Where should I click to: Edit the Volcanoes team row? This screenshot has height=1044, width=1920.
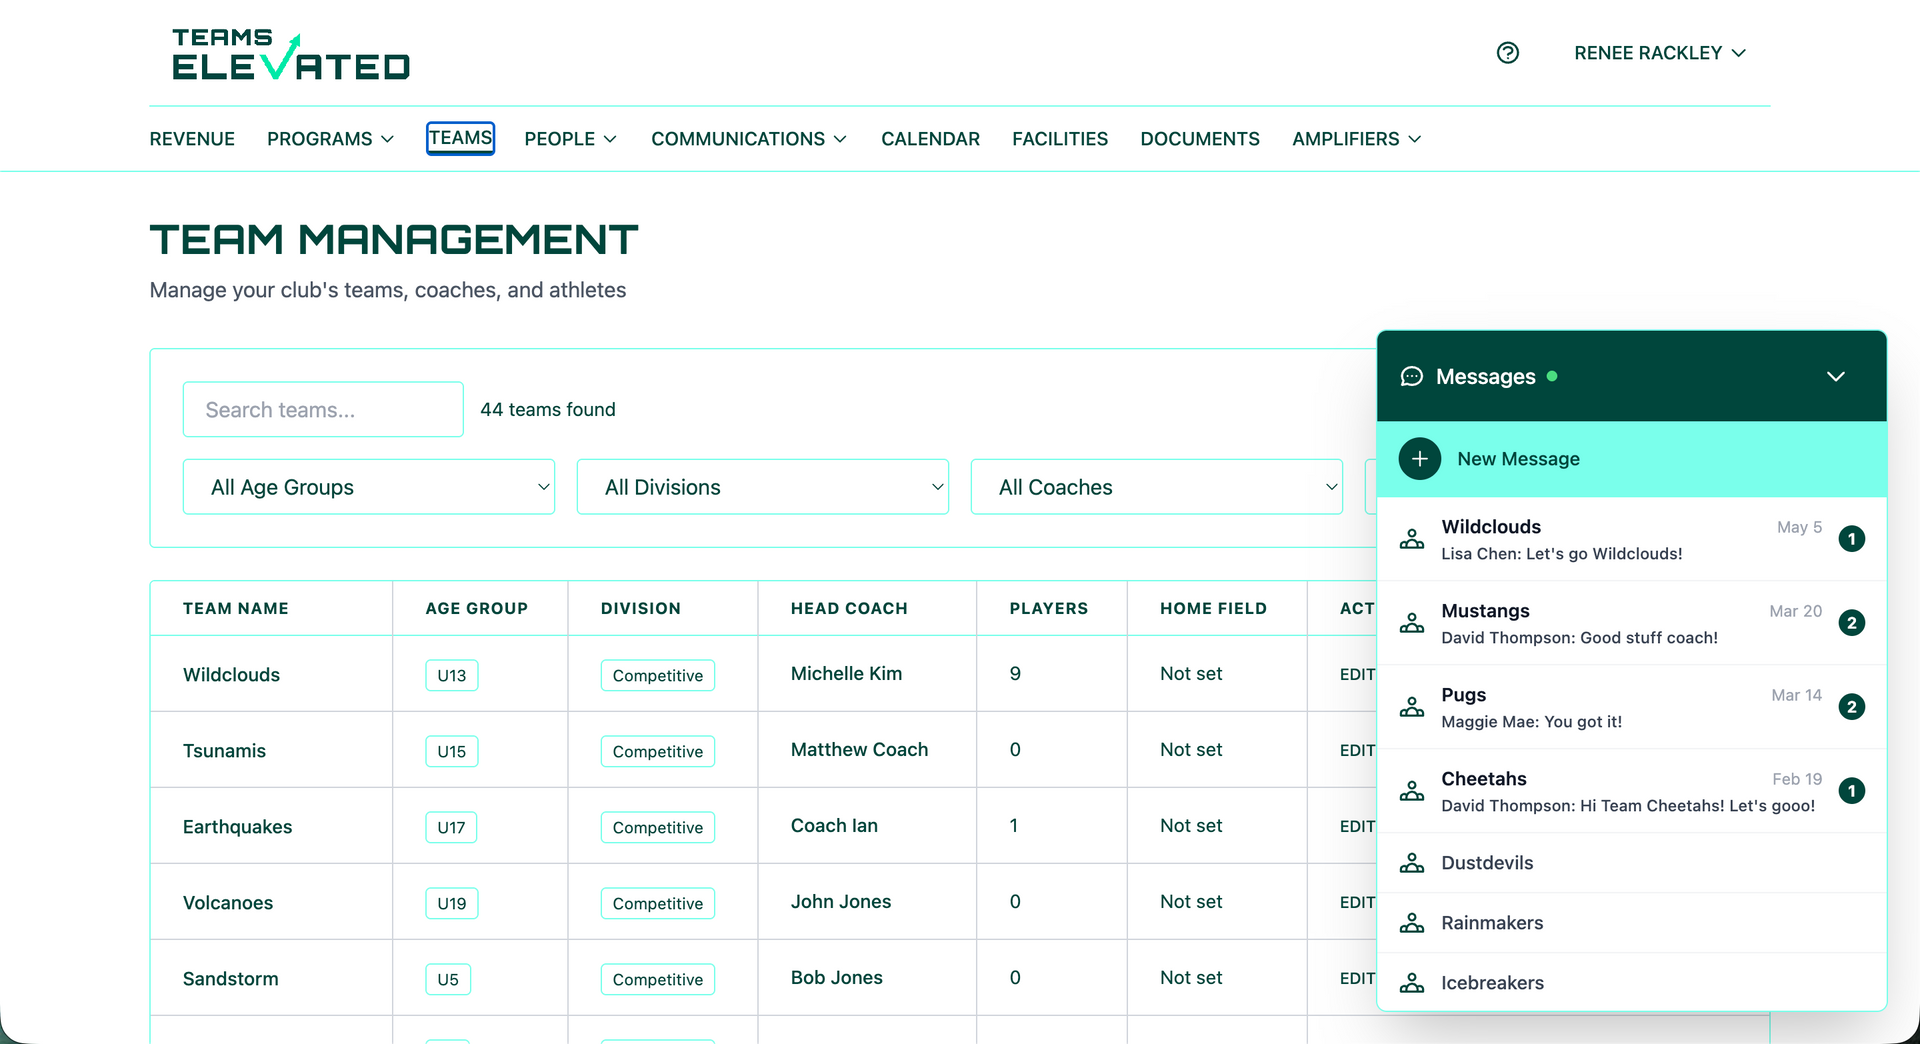pyautogui.click(x=1357, y=903)
